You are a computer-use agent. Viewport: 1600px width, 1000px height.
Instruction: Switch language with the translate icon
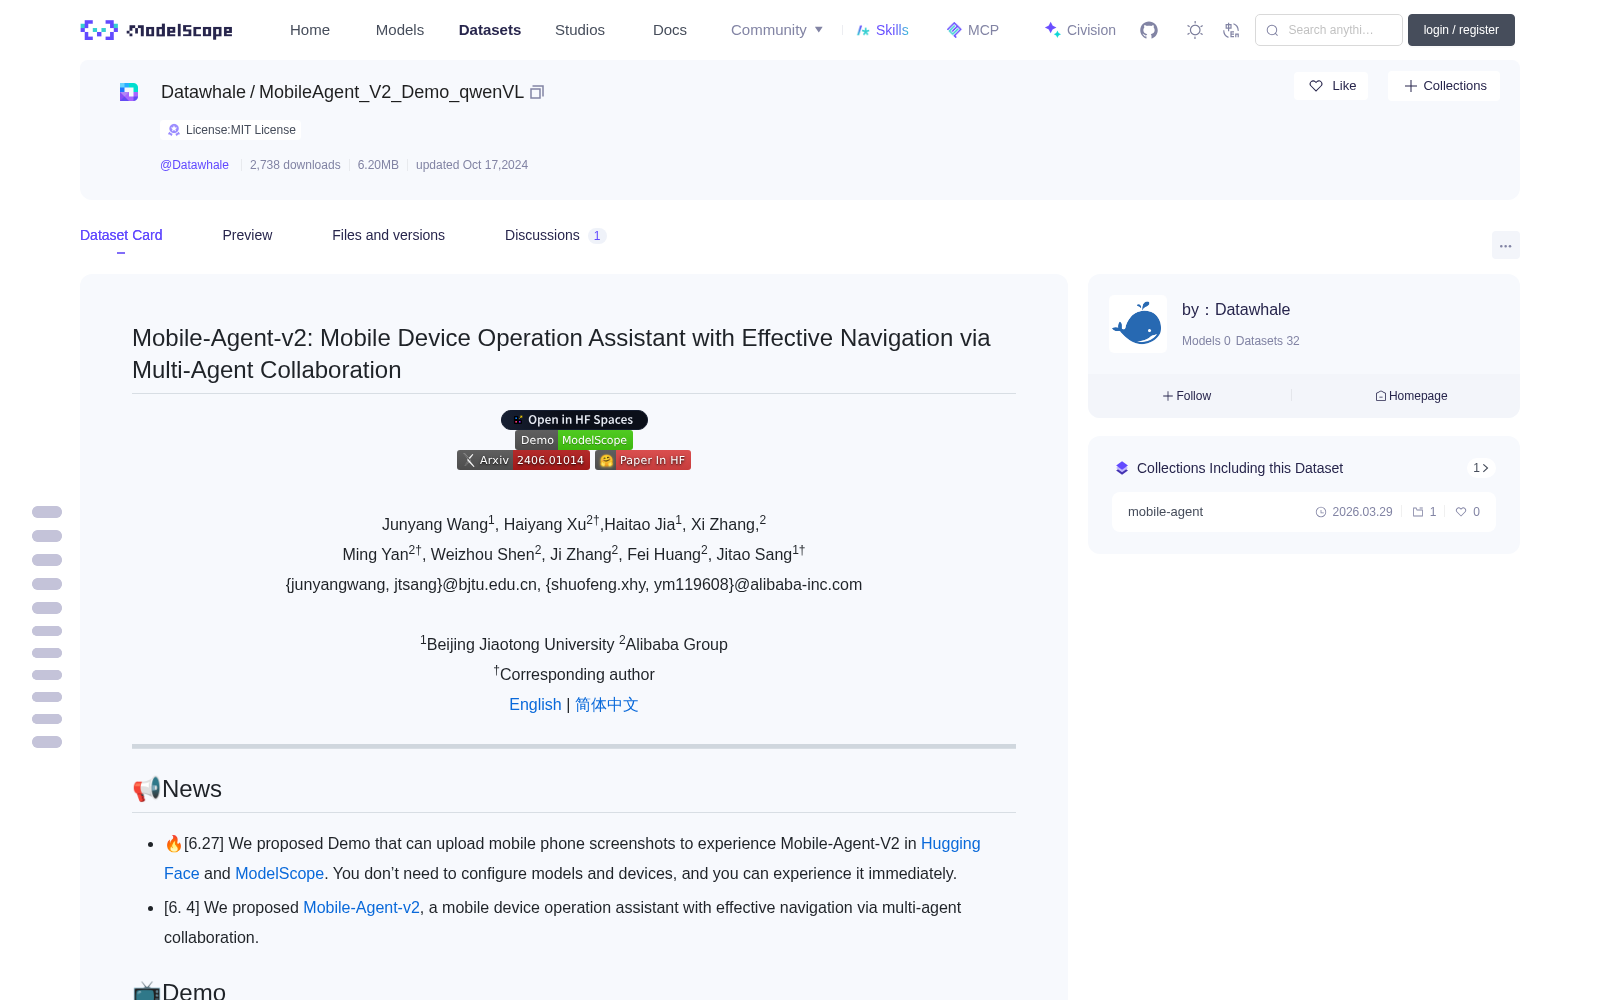point(1232,30)
